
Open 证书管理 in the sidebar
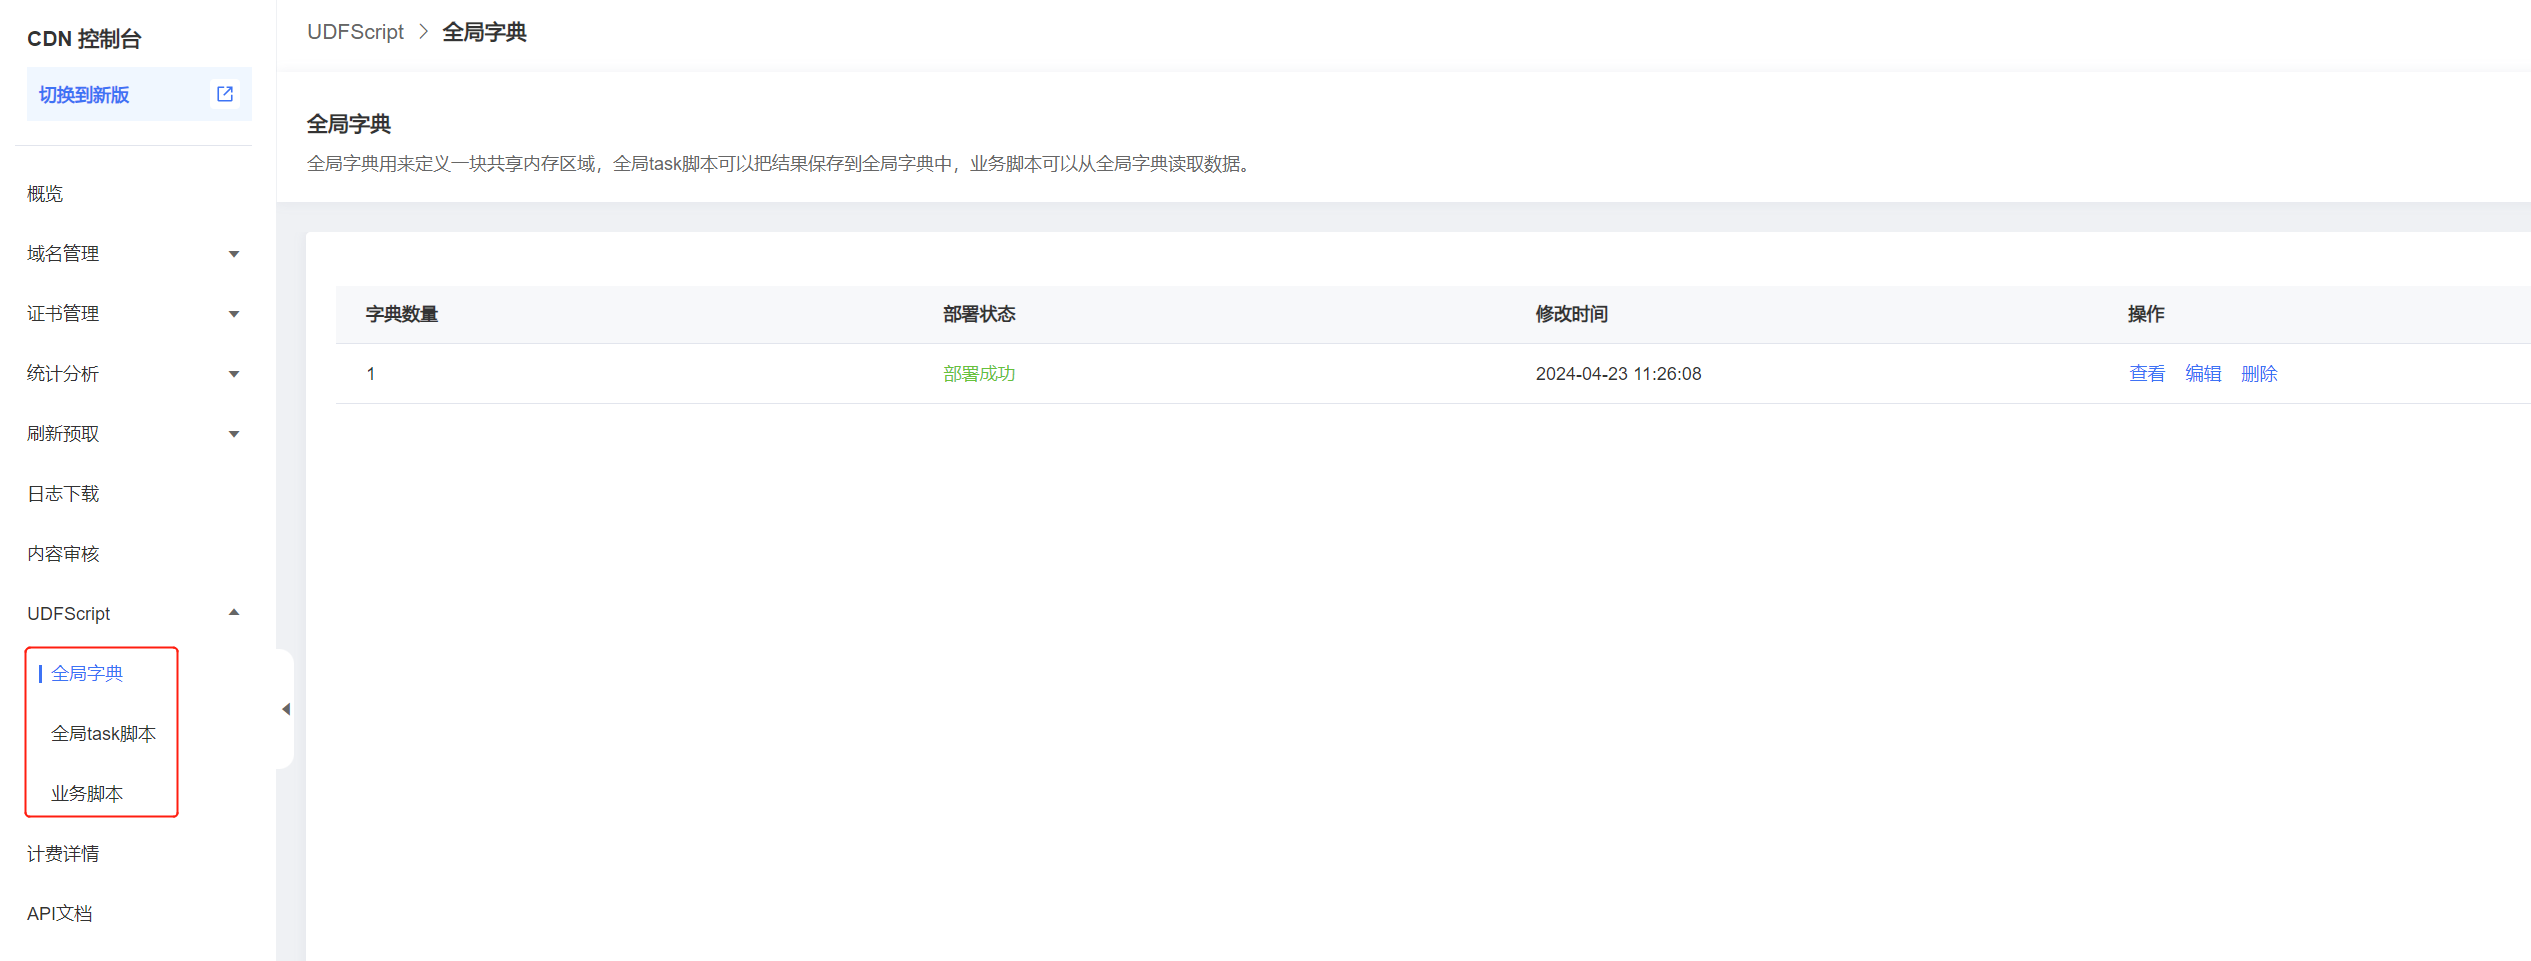pos(63,314)
